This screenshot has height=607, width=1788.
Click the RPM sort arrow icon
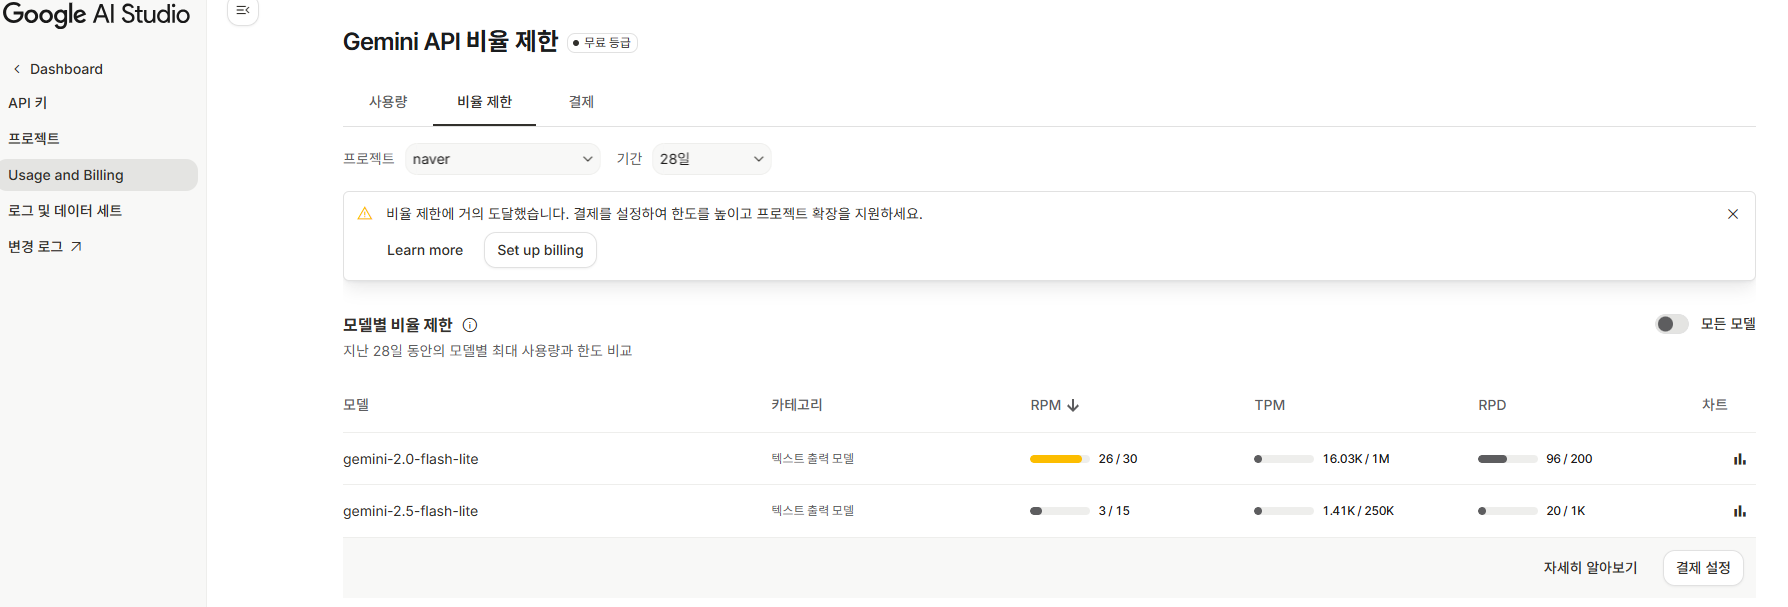pos(1073,405)
